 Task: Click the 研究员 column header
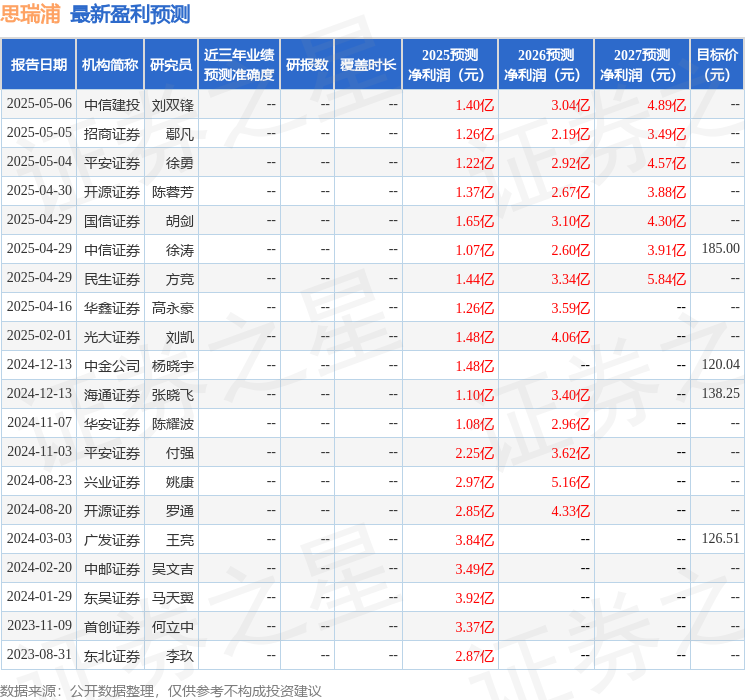pyautogui.click(x=171, y=65)
